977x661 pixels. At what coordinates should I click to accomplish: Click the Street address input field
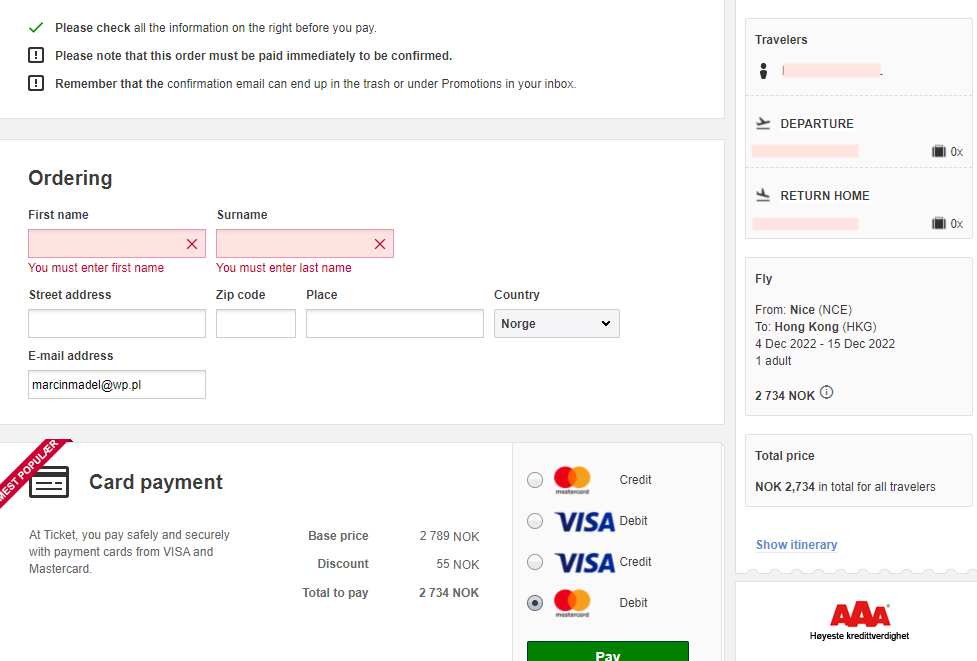click(117, 323)
